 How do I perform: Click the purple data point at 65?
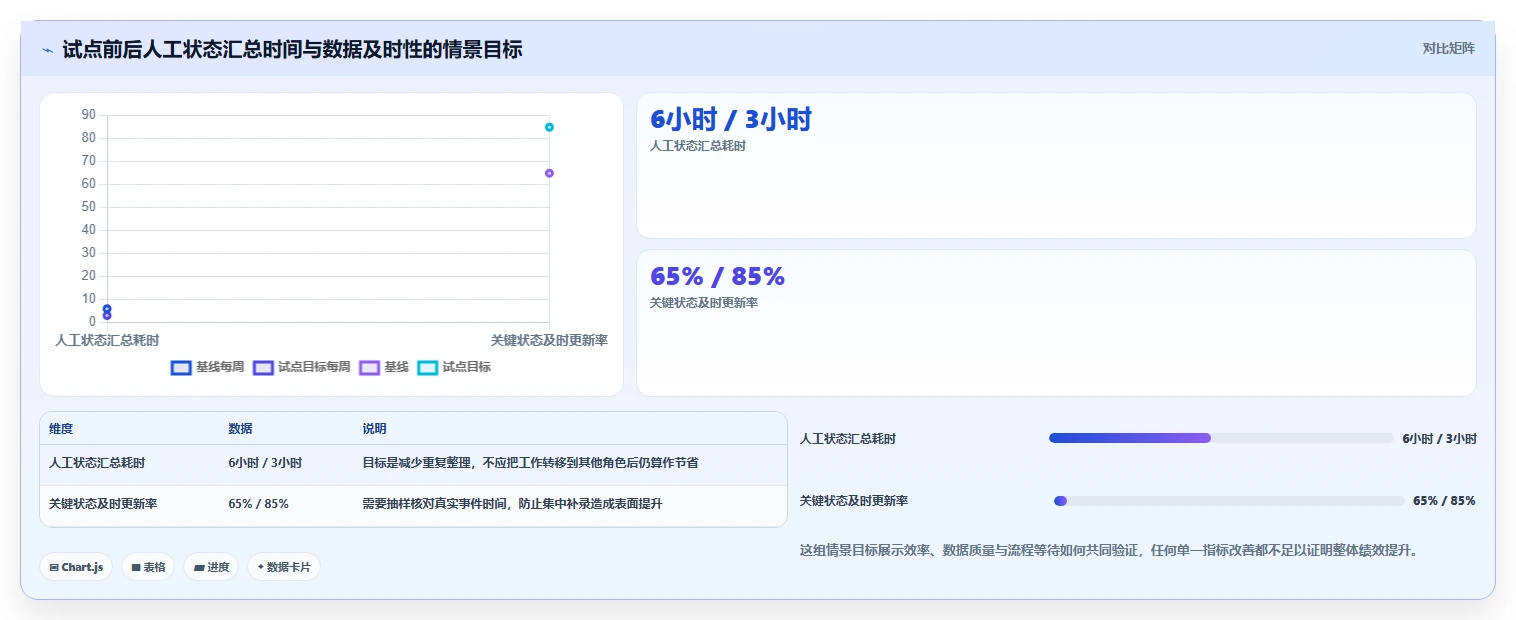click(x=549, y=173)
